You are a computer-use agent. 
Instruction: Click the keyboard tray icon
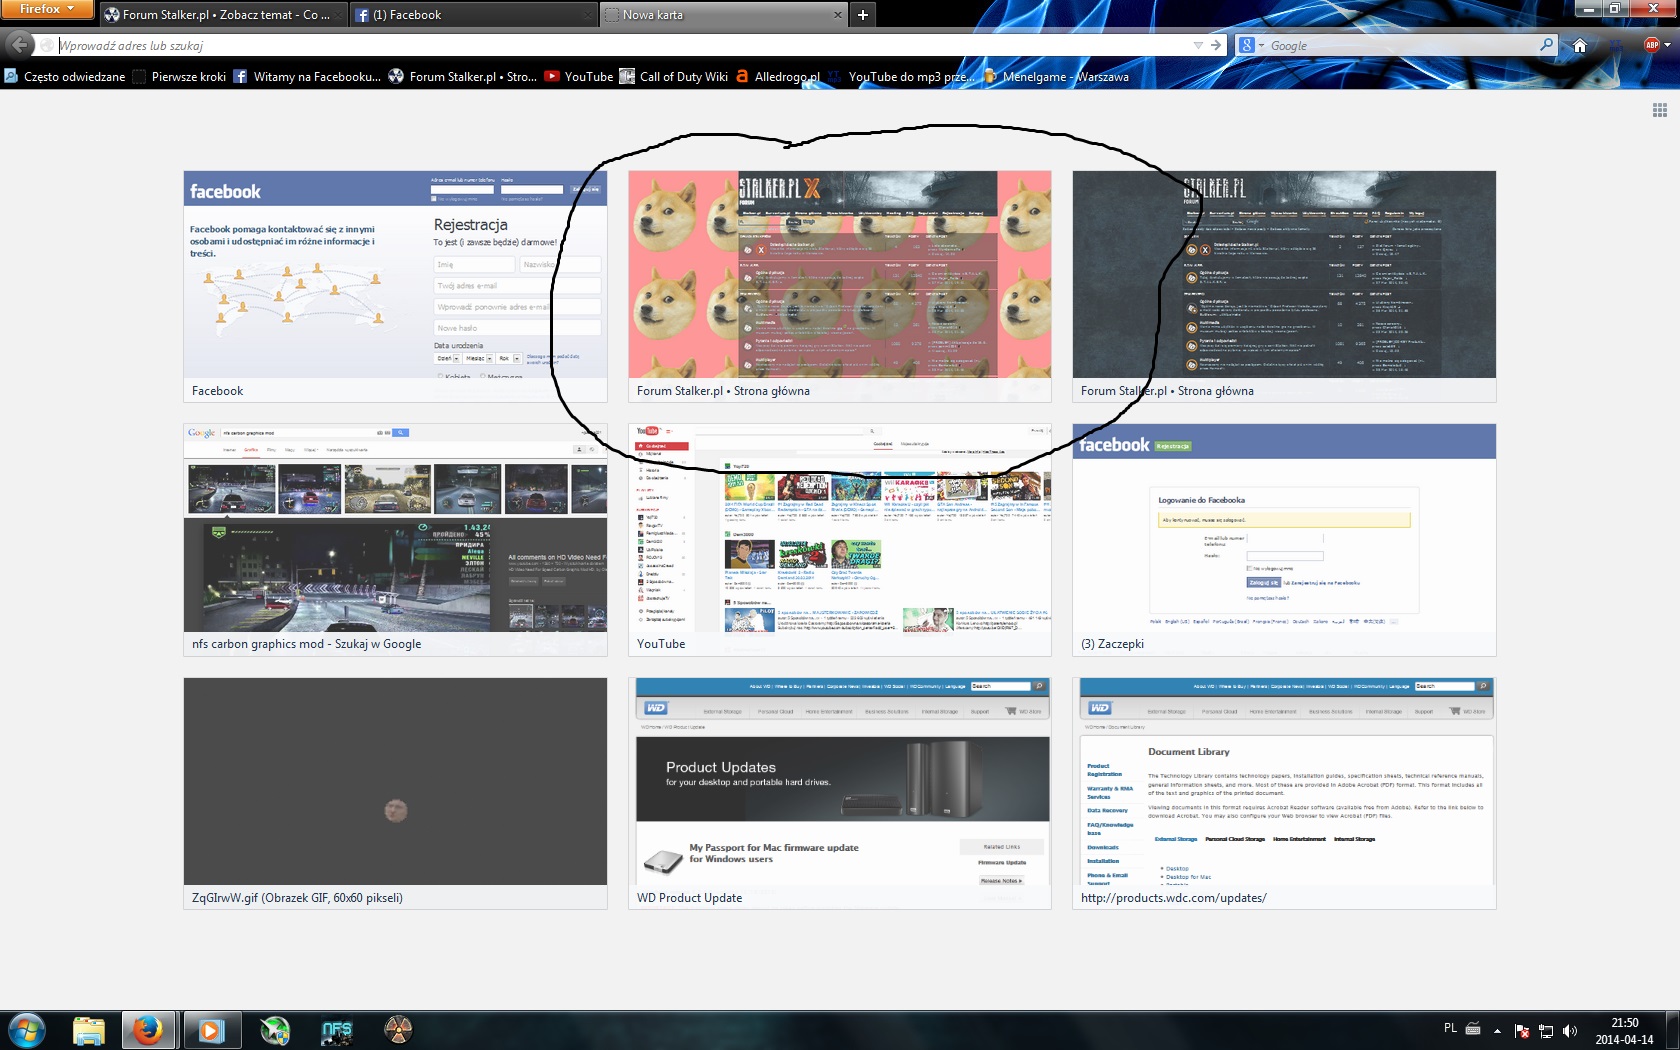click(x=1473, y=1028)
